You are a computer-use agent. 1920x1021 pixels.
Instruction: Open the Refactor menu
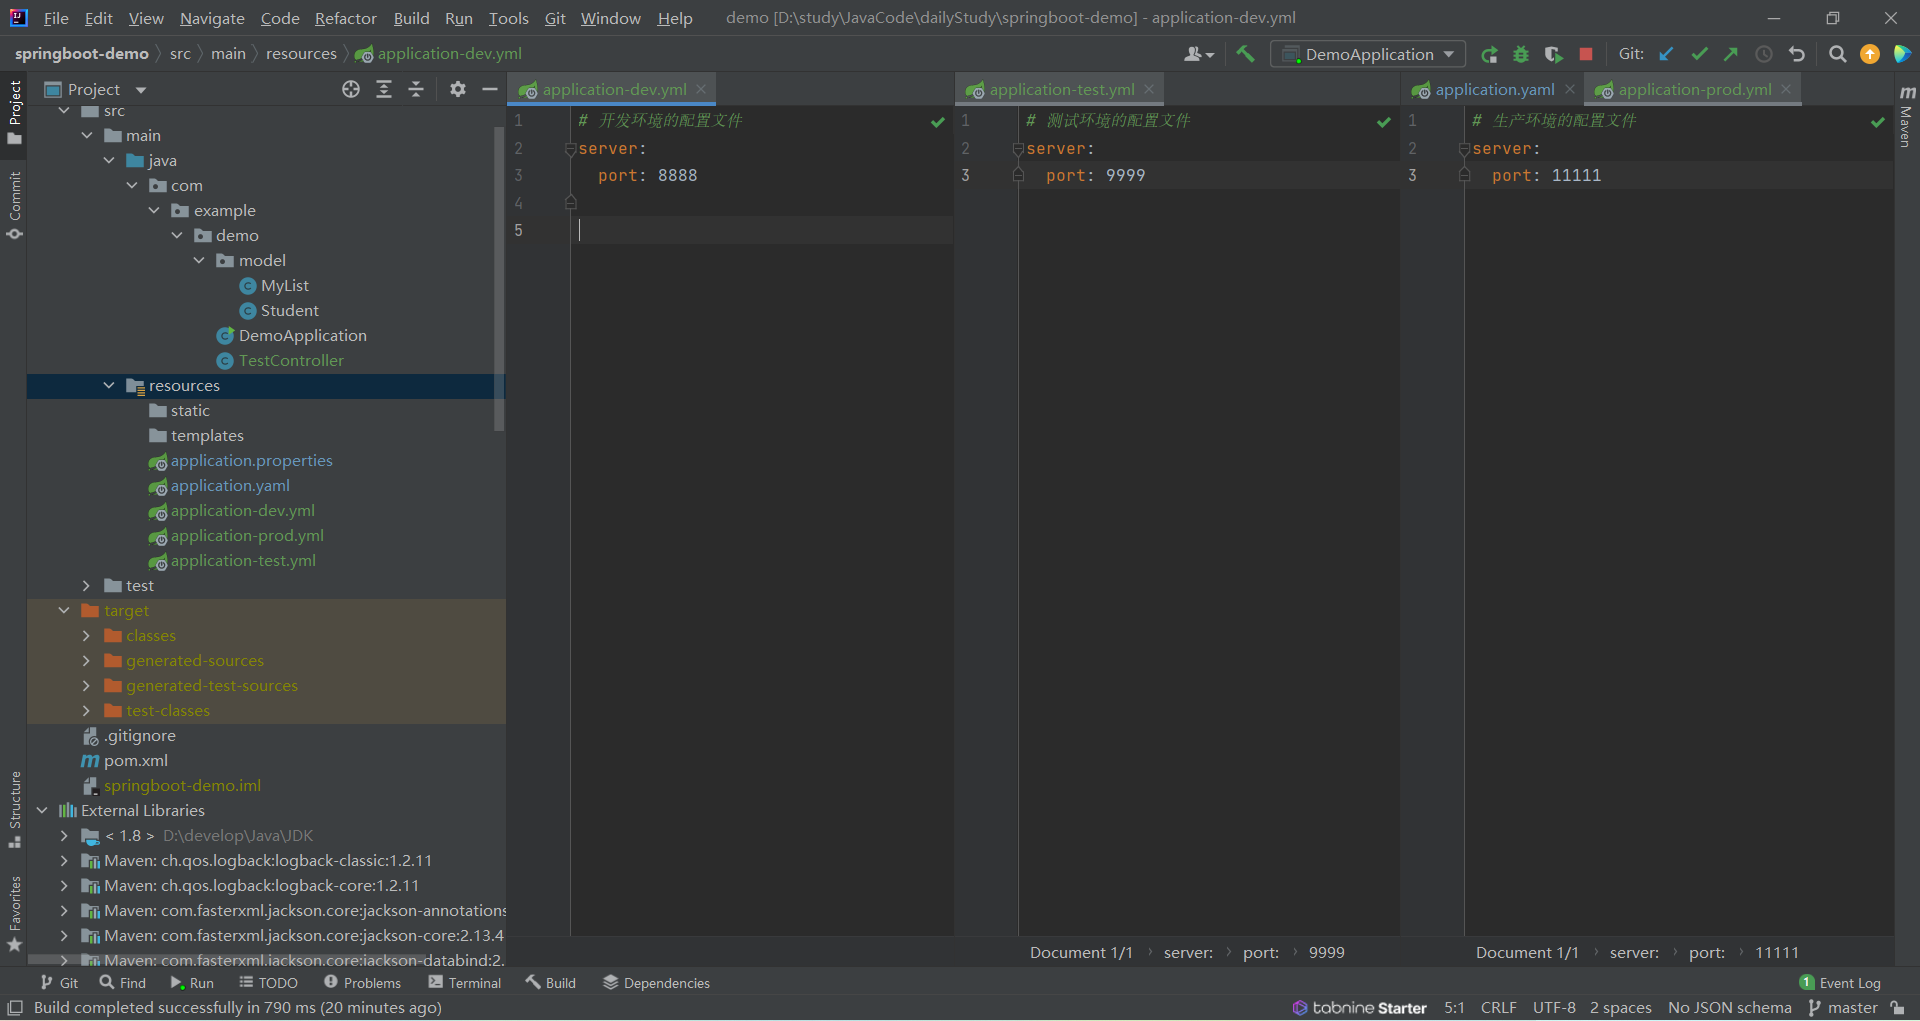click(345, 18)
